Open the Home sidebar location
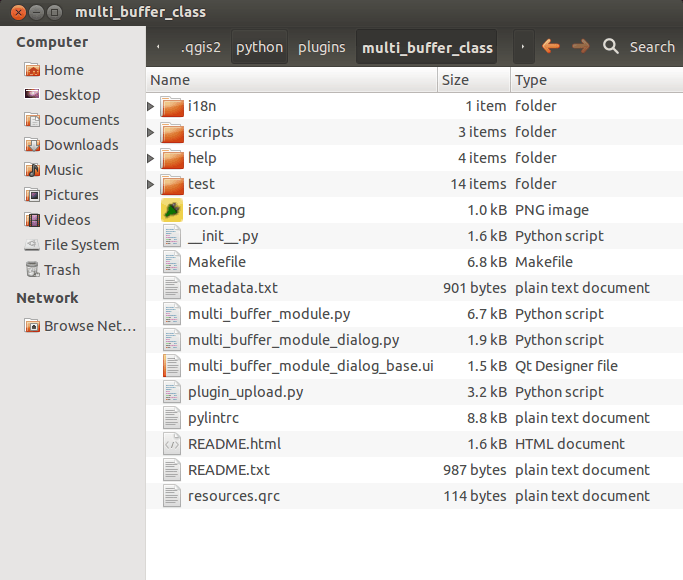 click(x=54, y=70)
